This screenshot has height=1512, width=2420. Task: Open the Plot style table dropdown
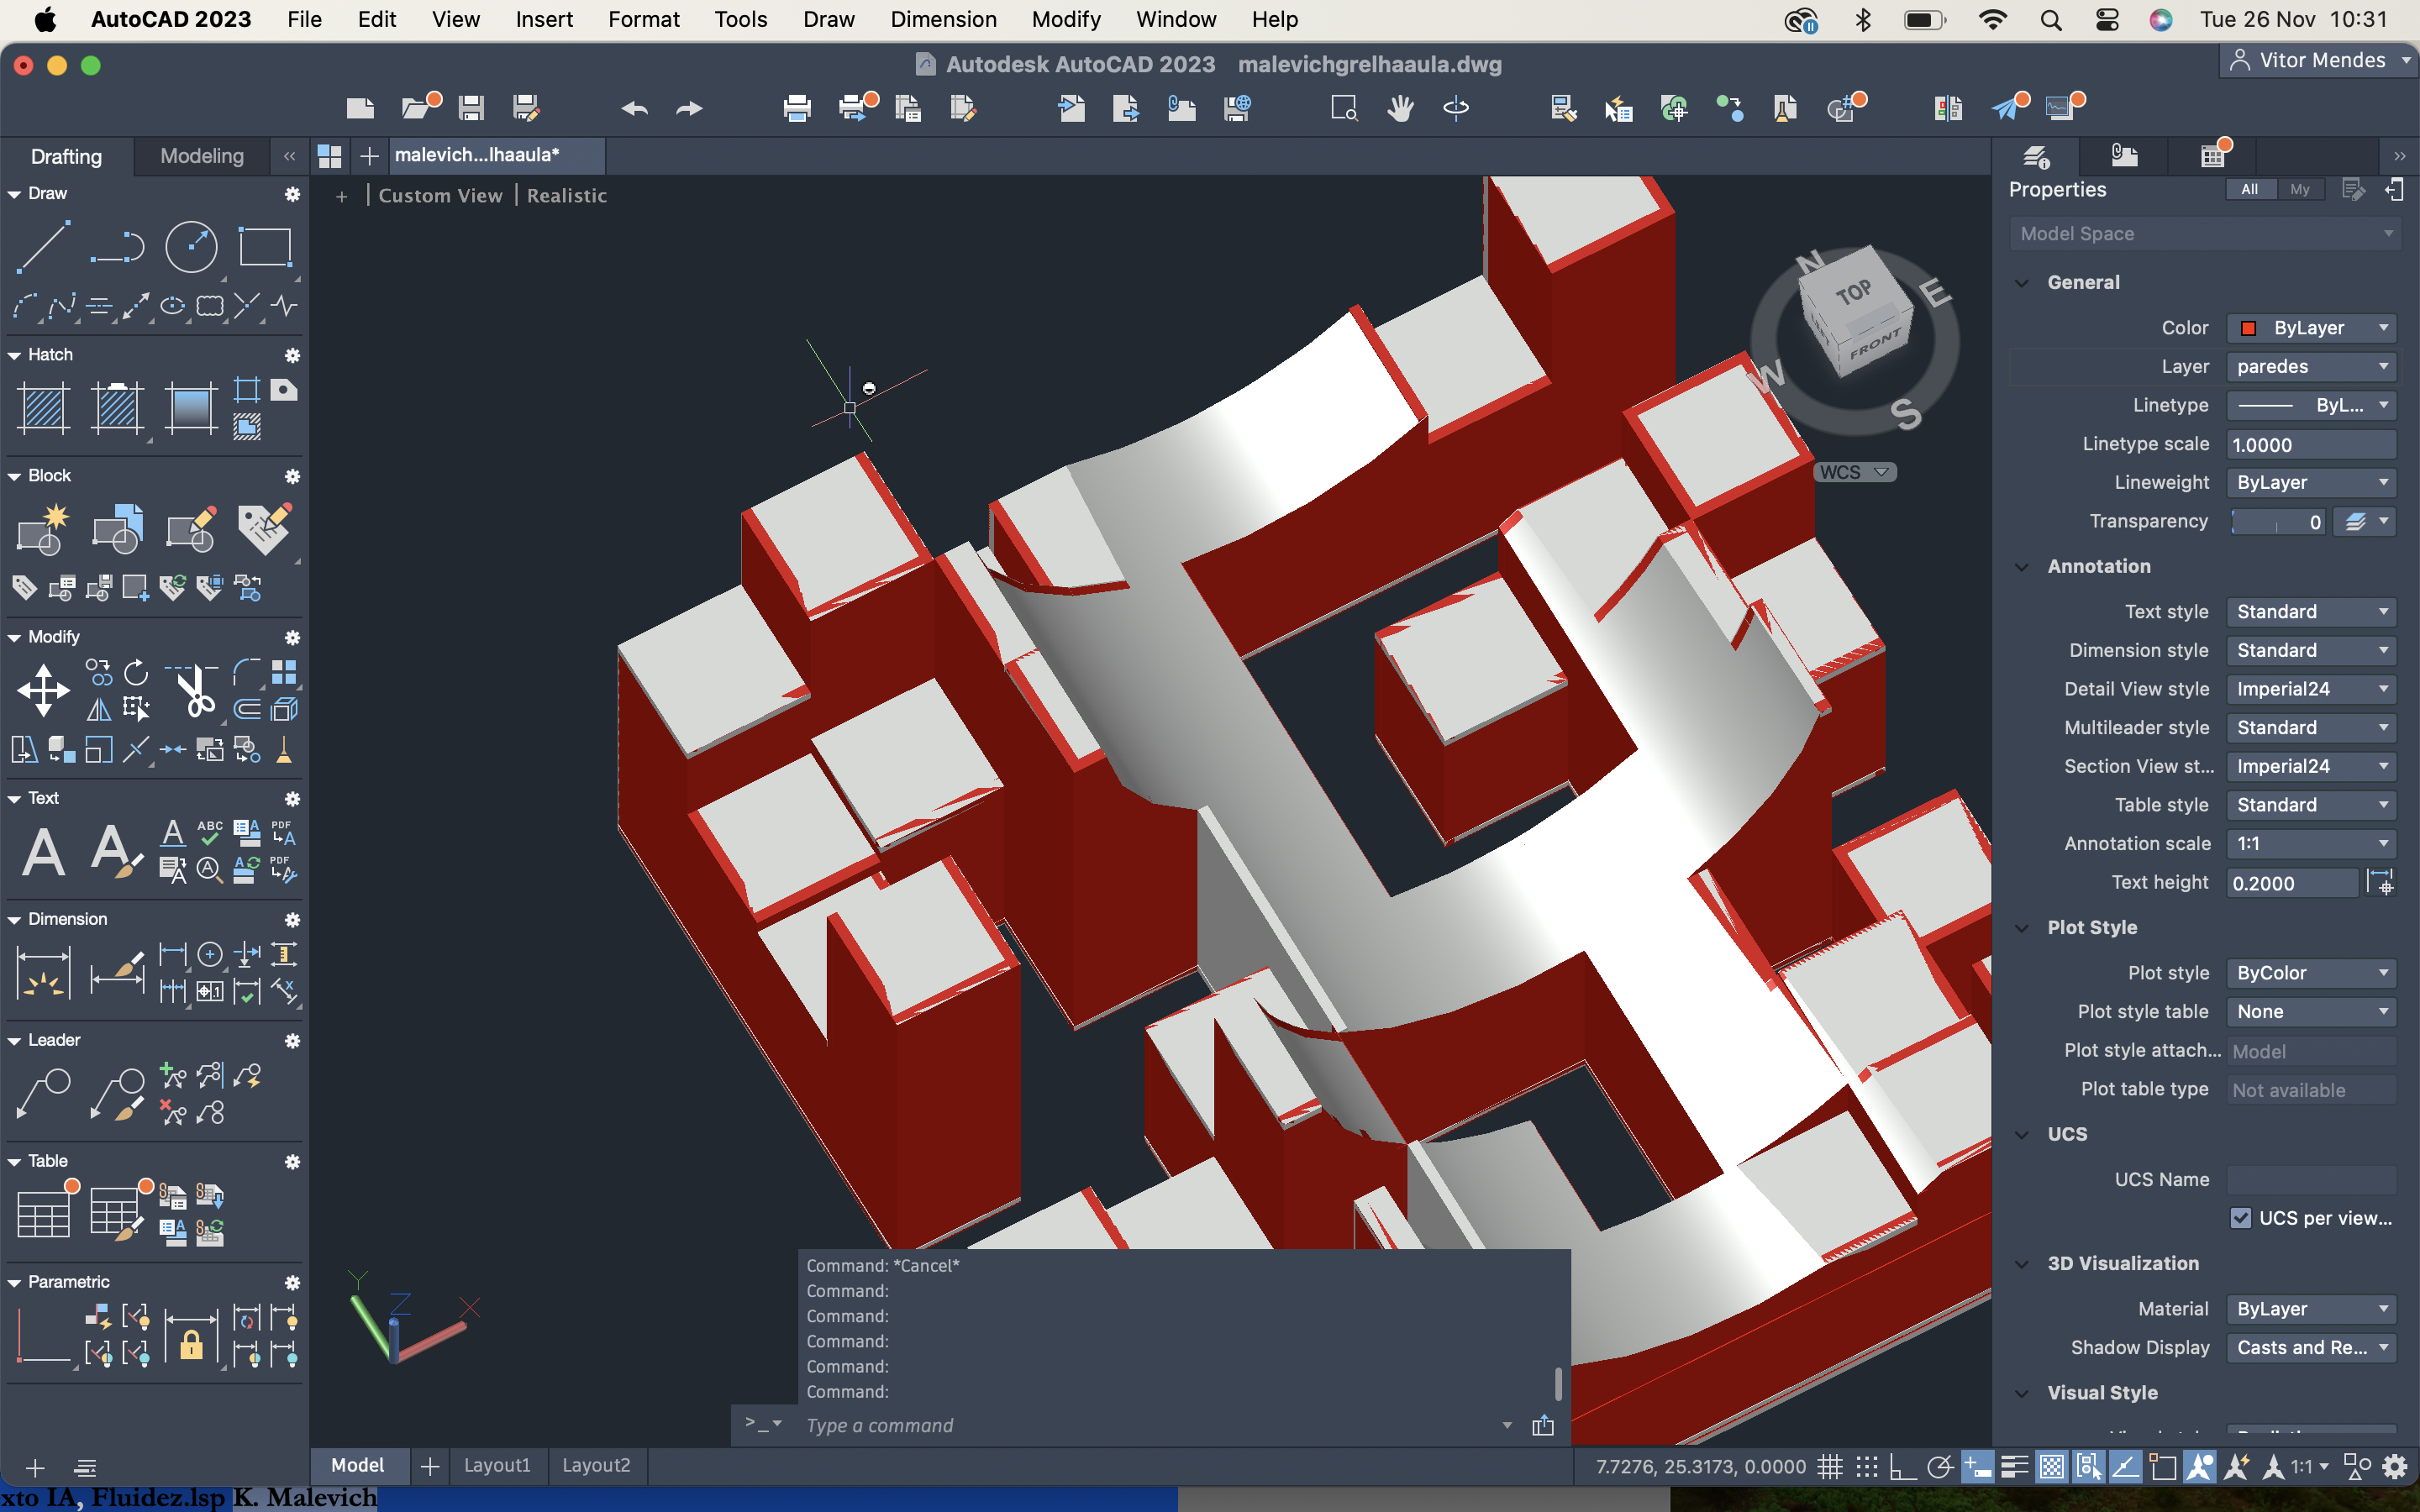(2311, 1011)
